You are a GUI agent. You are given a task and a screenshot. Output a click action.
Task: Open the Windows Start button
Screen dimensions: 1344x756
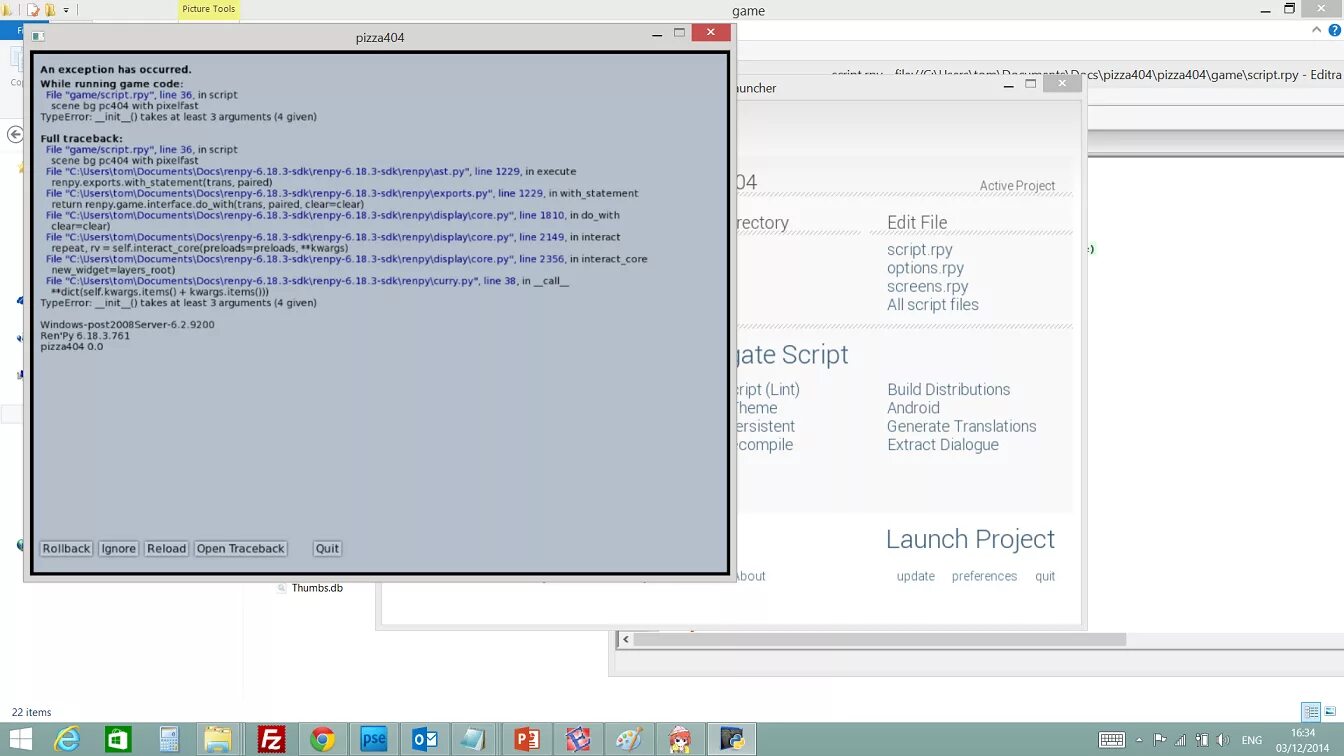click(x=20, y=739)
